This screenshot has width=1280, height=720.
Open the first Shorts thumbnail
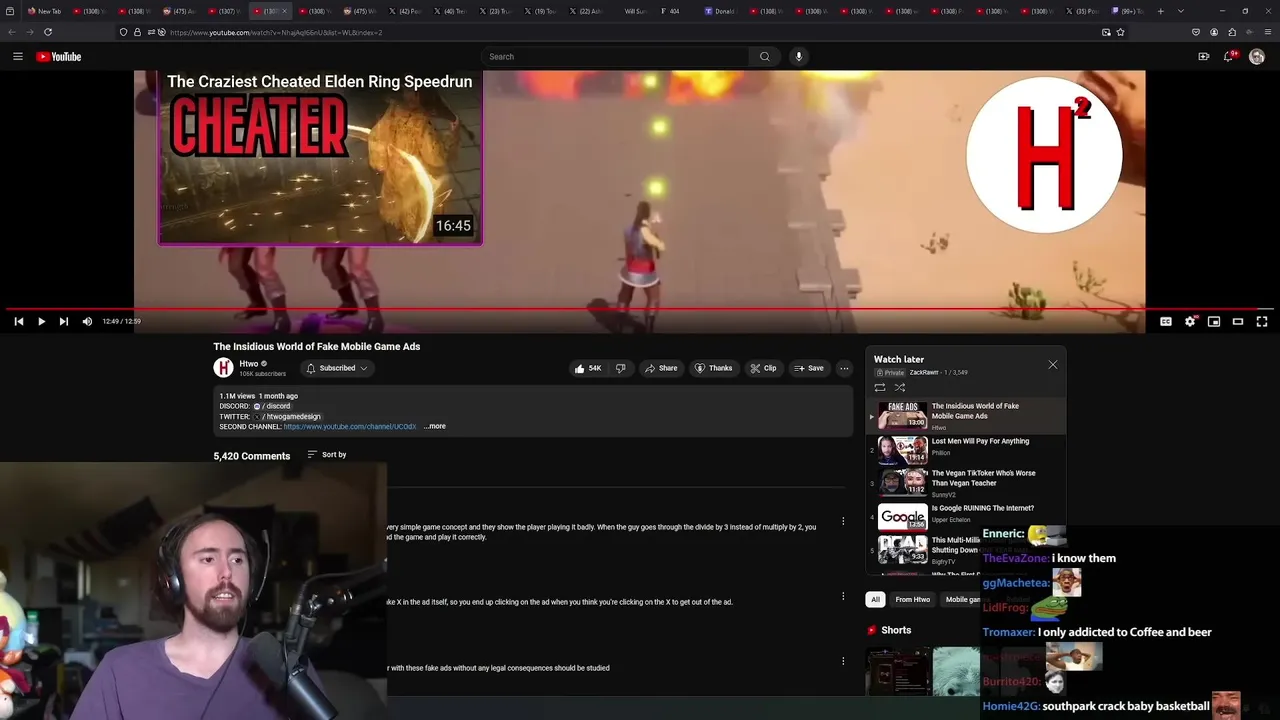point(896,671)
